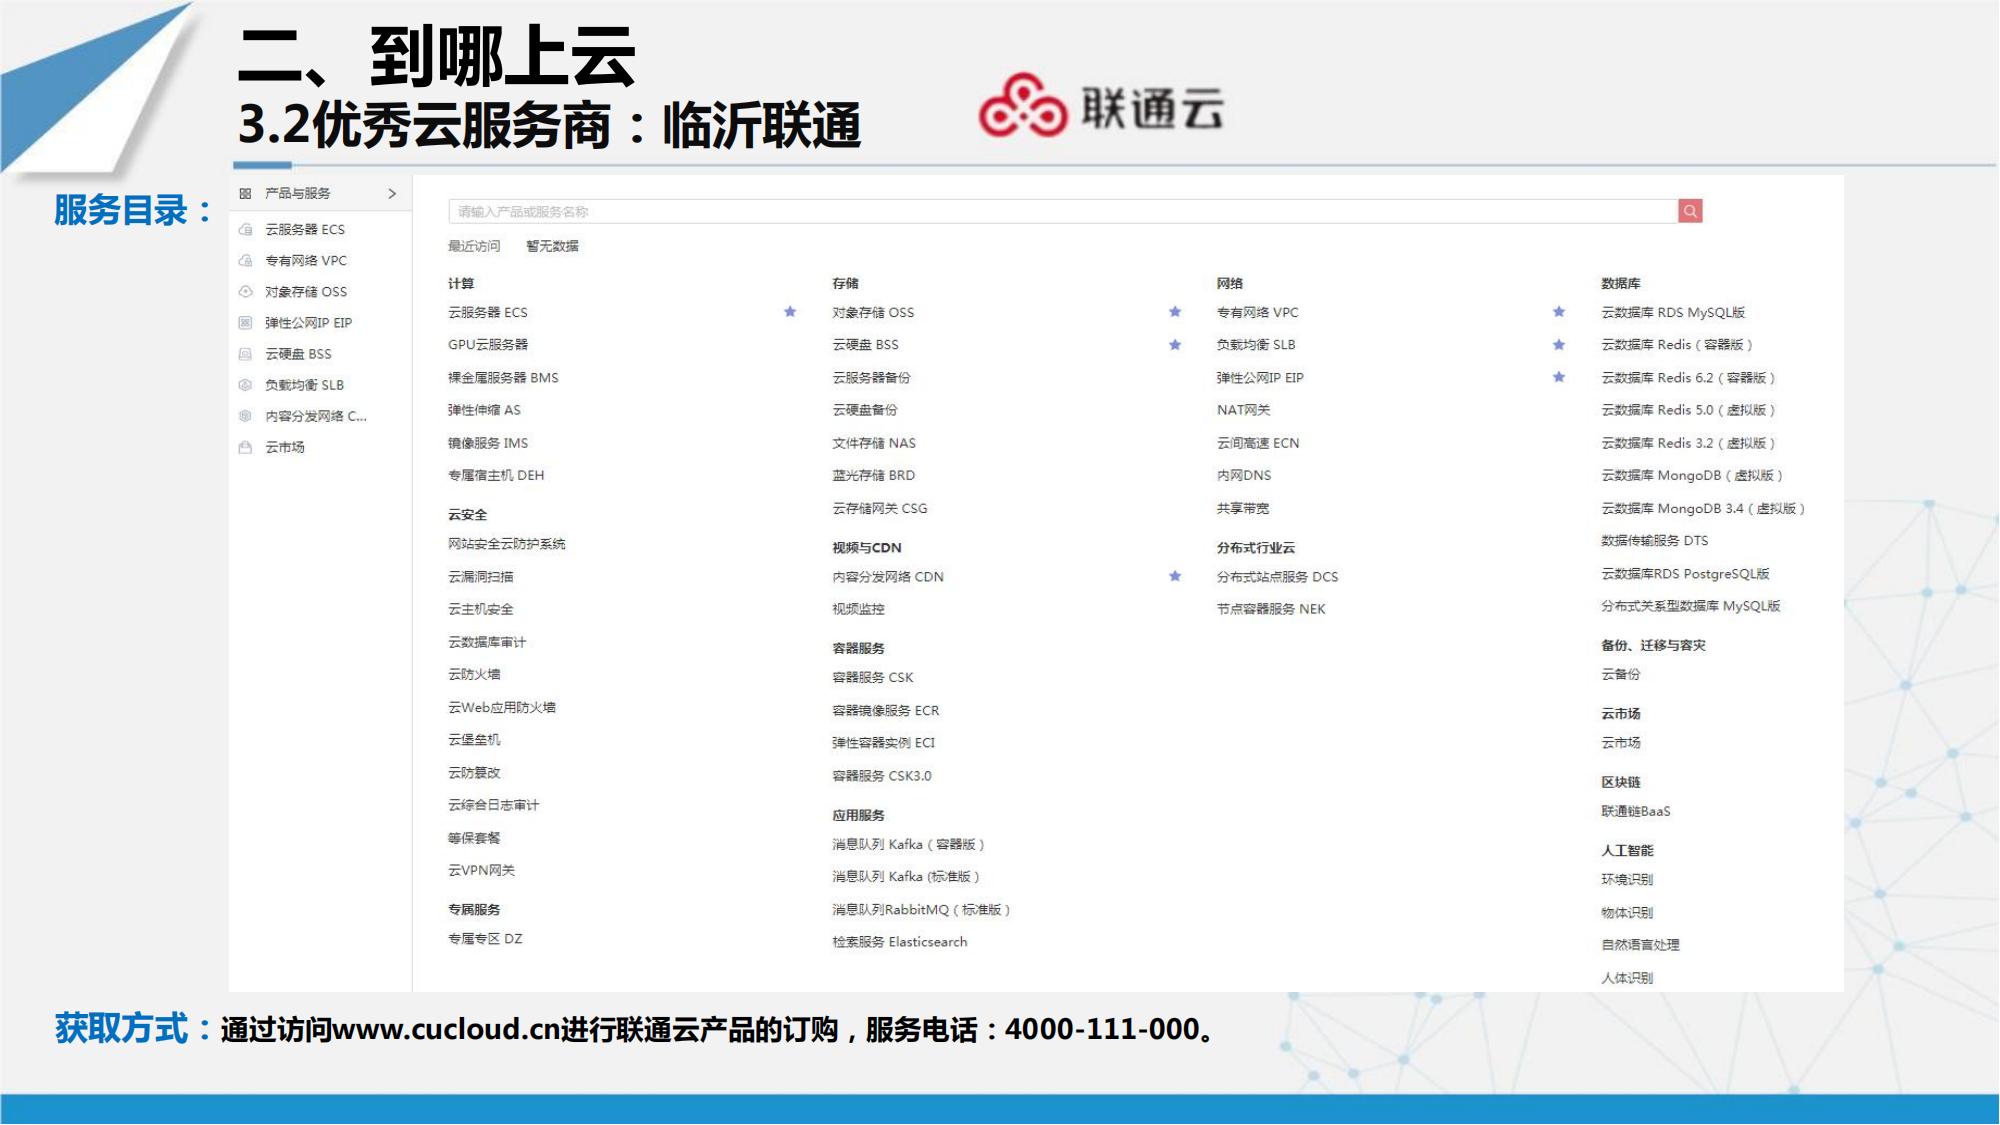Open 专属宿主机 DEH link
This screenshot has height=1125, width=2000.
coord(496,475)
